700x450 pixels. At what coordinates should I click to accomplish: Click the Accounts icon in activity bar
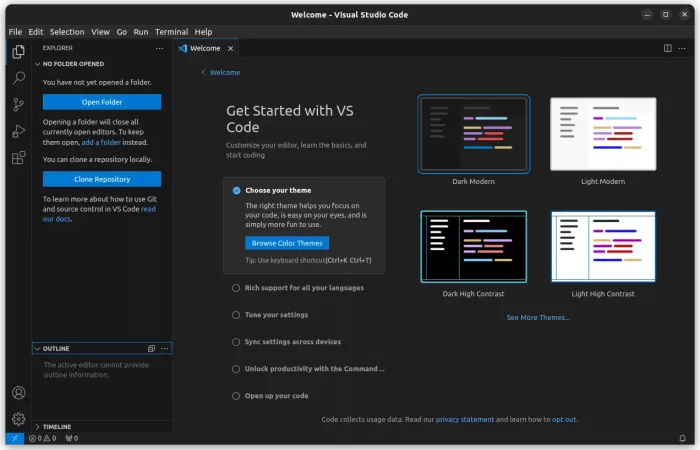[18, 393]
